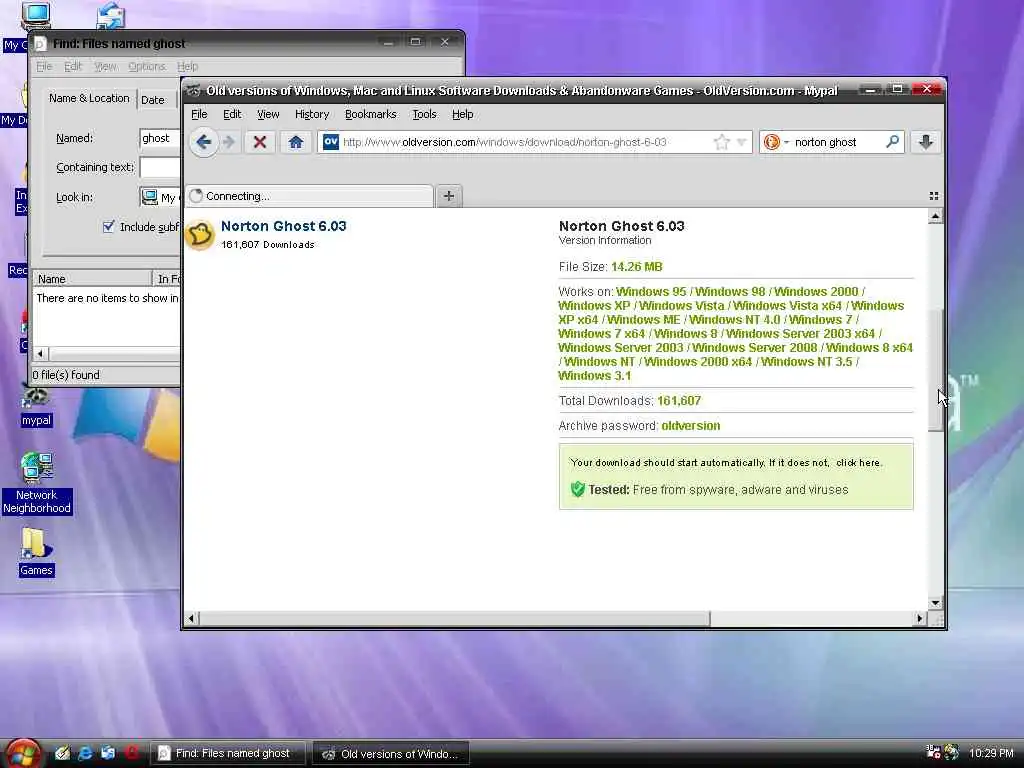Screen dimensions: 1024x768
Task: Click the show desktop quick launch icon
Action: click(108, 753)
